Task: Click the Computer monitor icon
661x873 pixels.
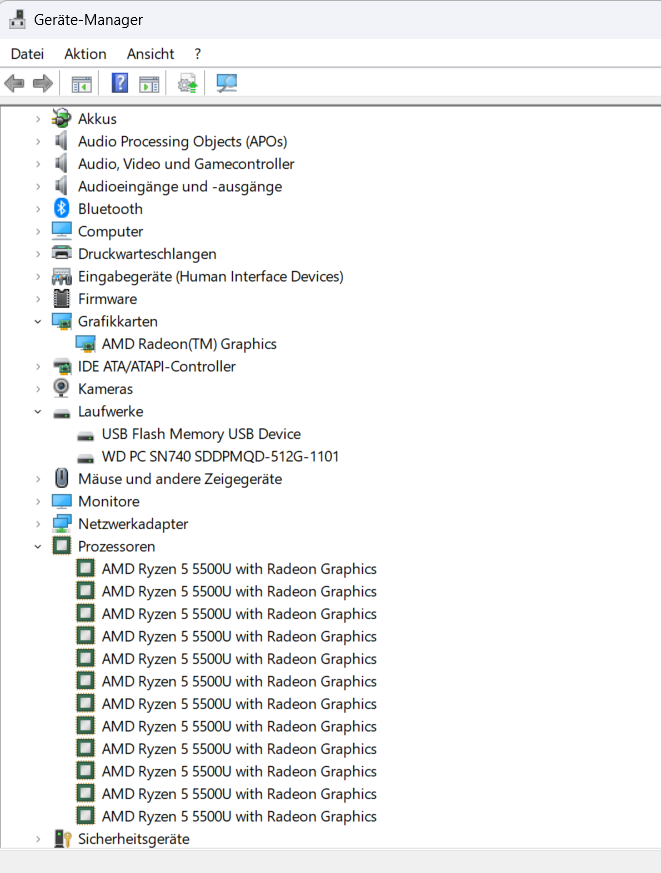Action: tap(61, 230)
